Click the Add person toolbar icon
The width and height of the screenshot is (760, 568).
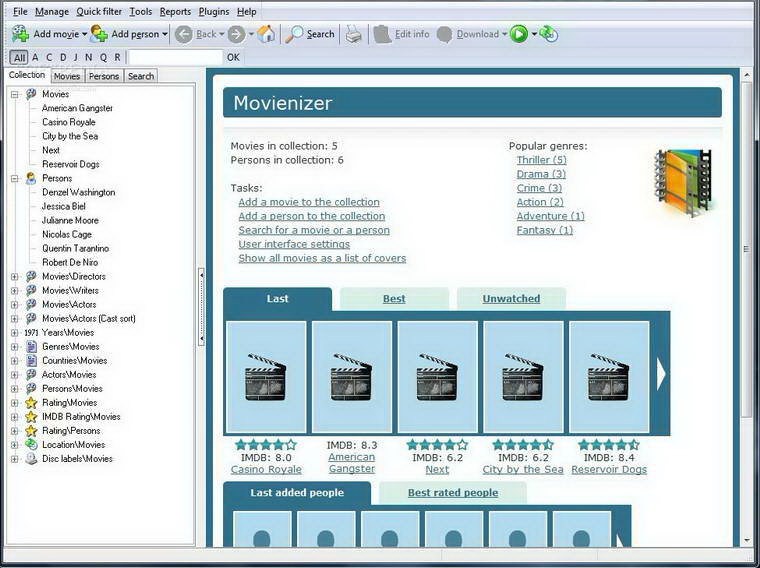[x=99, y=34]
